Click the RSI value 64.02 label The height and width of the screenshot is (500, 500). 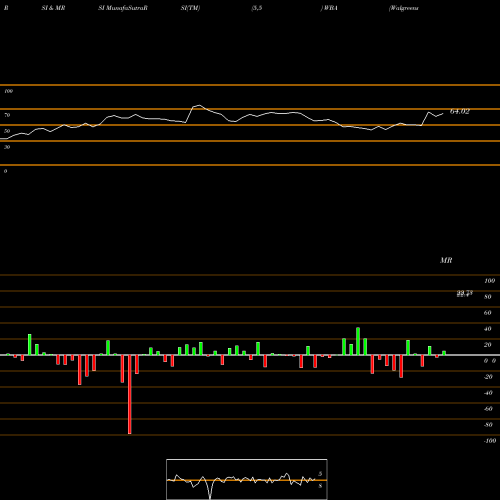pyautogui.click(x=460, y=111)
